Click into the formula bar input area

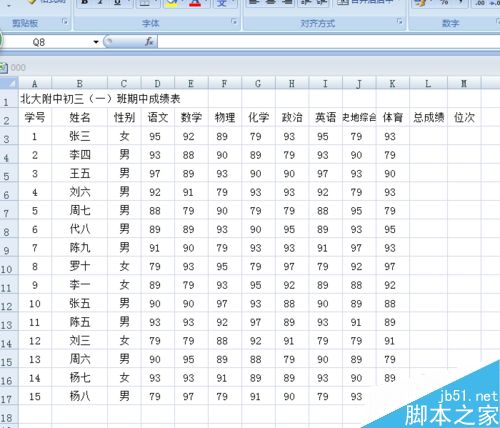[x=328, y=42]
